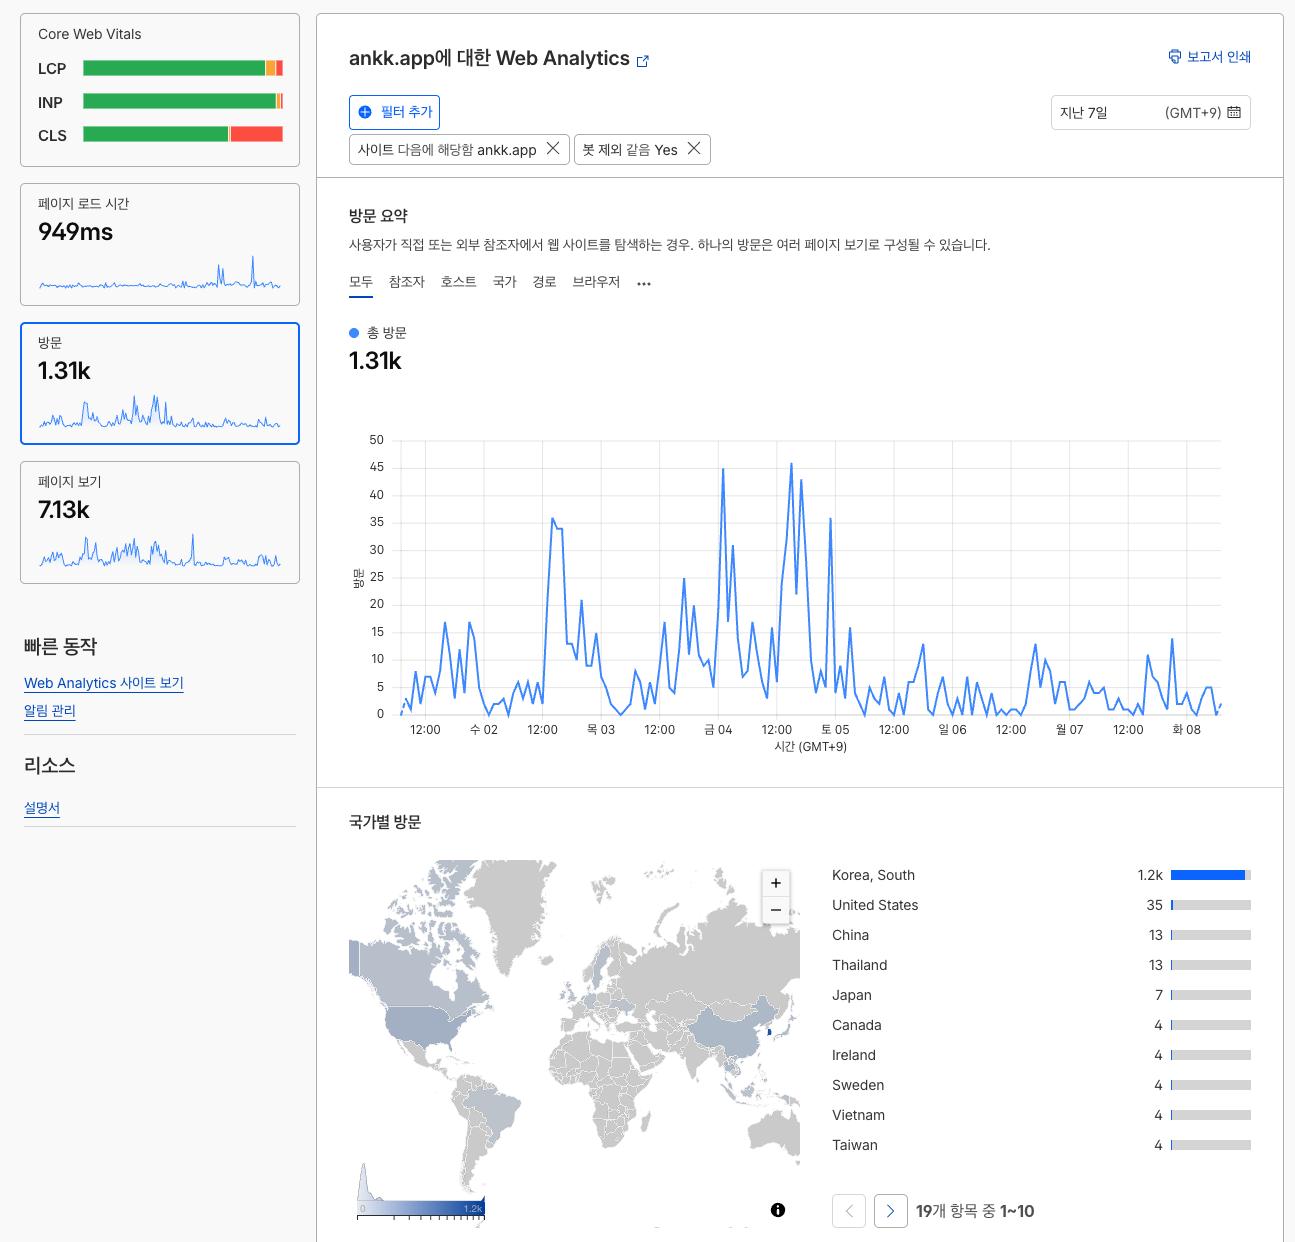Click the 필터 추가 button
This screenshot has height=1242, width=1295.
tap(394, 112)
